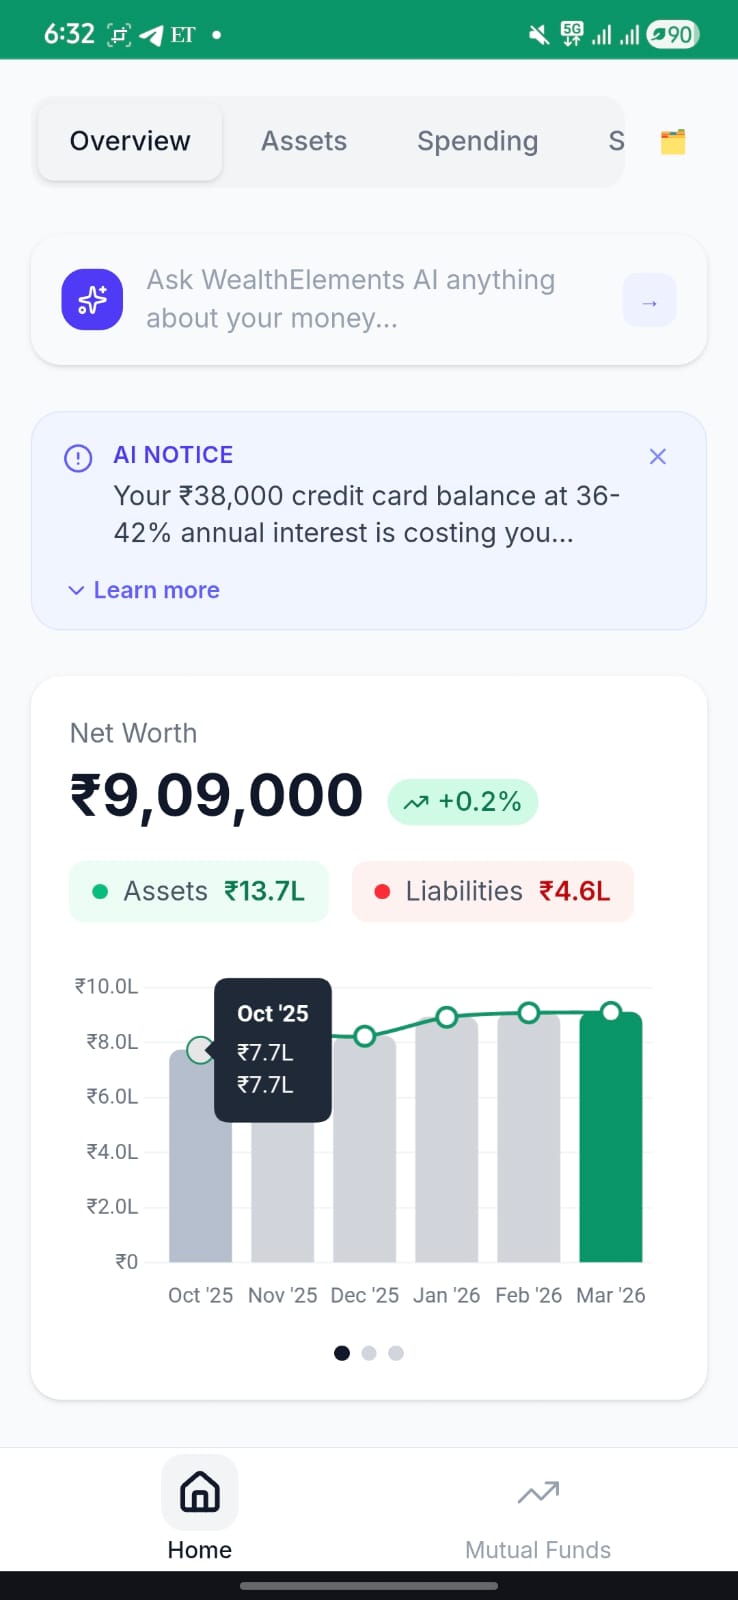This screenshot has height=1600, width=738.
Task: Open the Mutual Funds trending chart icon
Action: pyautogui.click(x=537, y=1491)
